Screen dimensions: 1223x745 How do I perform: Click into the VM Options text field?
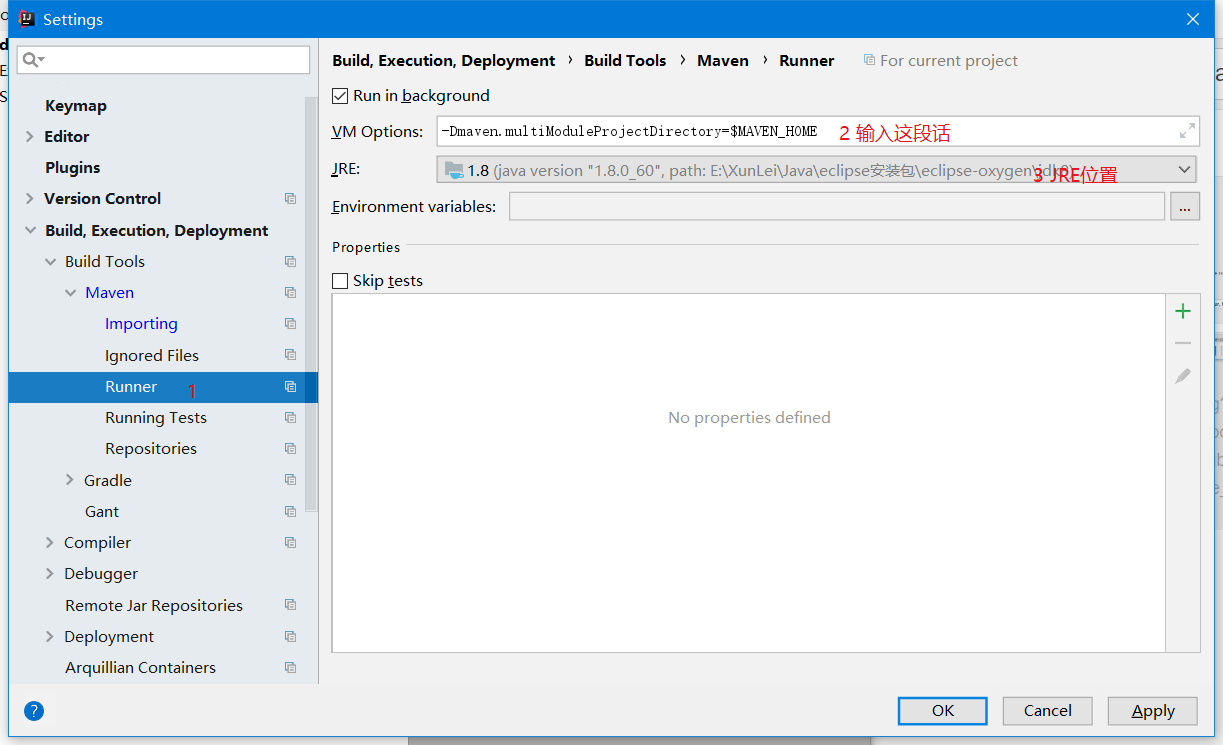click(x=818, y=132)
